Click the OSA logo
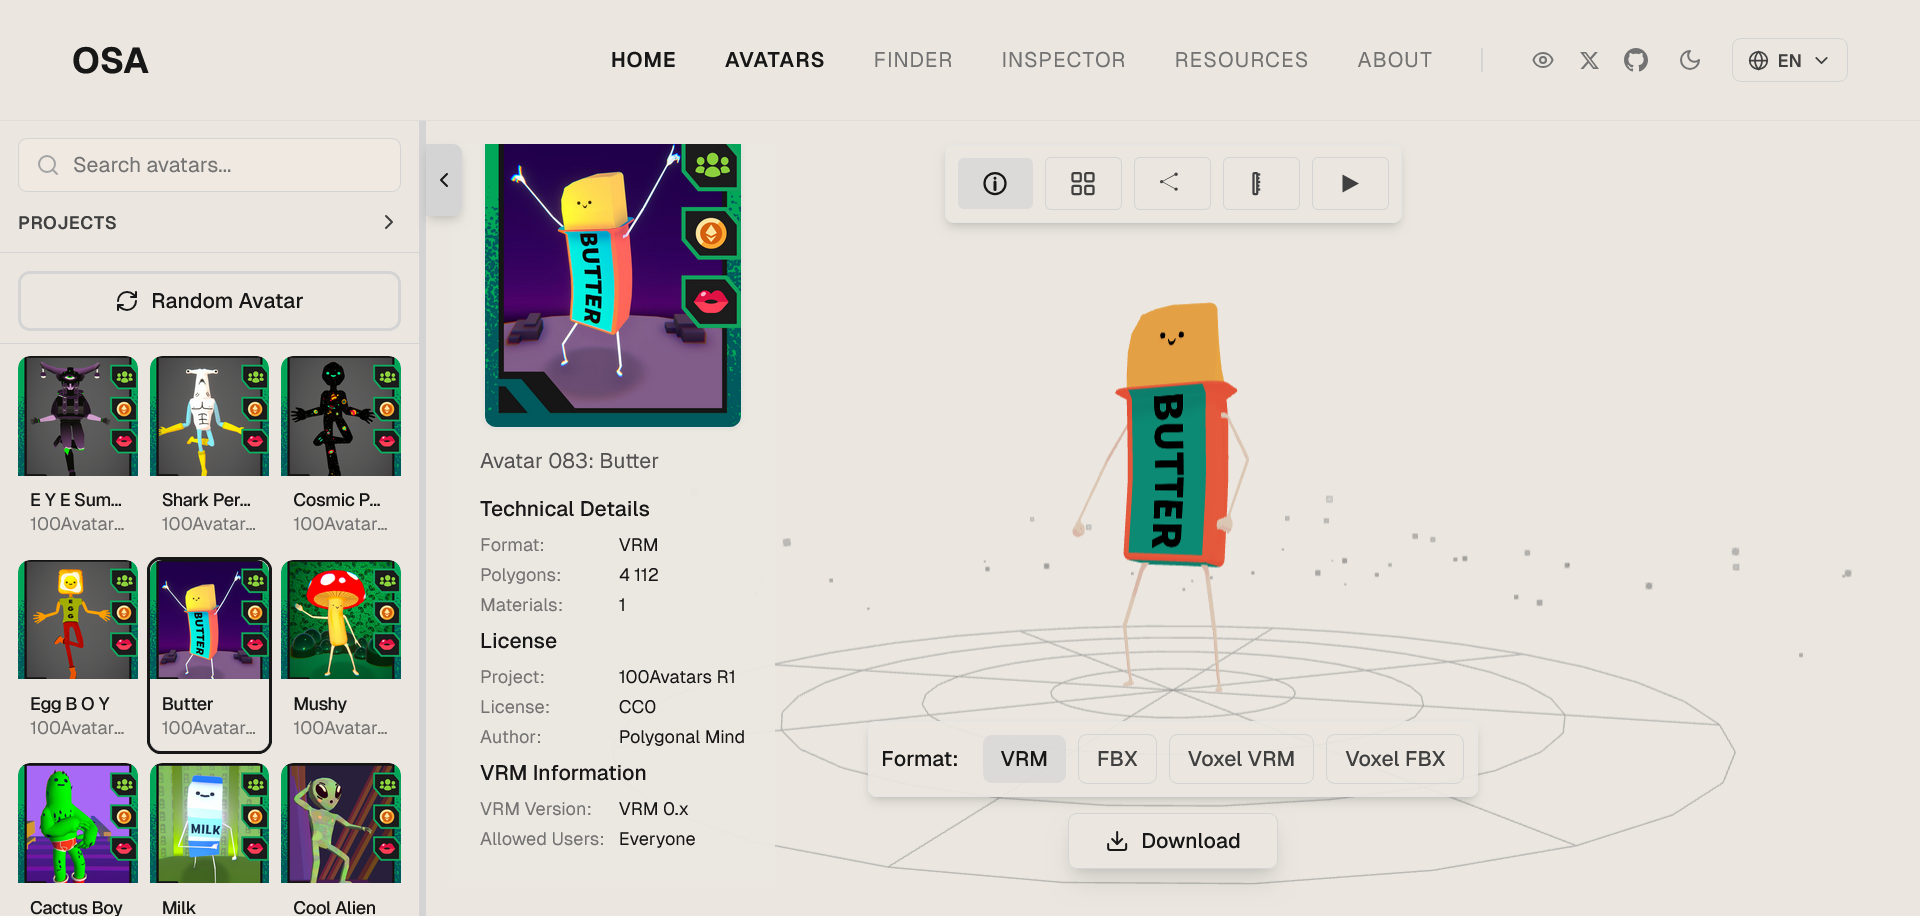This screenshot has width=1920, height=916. [110, 61]
